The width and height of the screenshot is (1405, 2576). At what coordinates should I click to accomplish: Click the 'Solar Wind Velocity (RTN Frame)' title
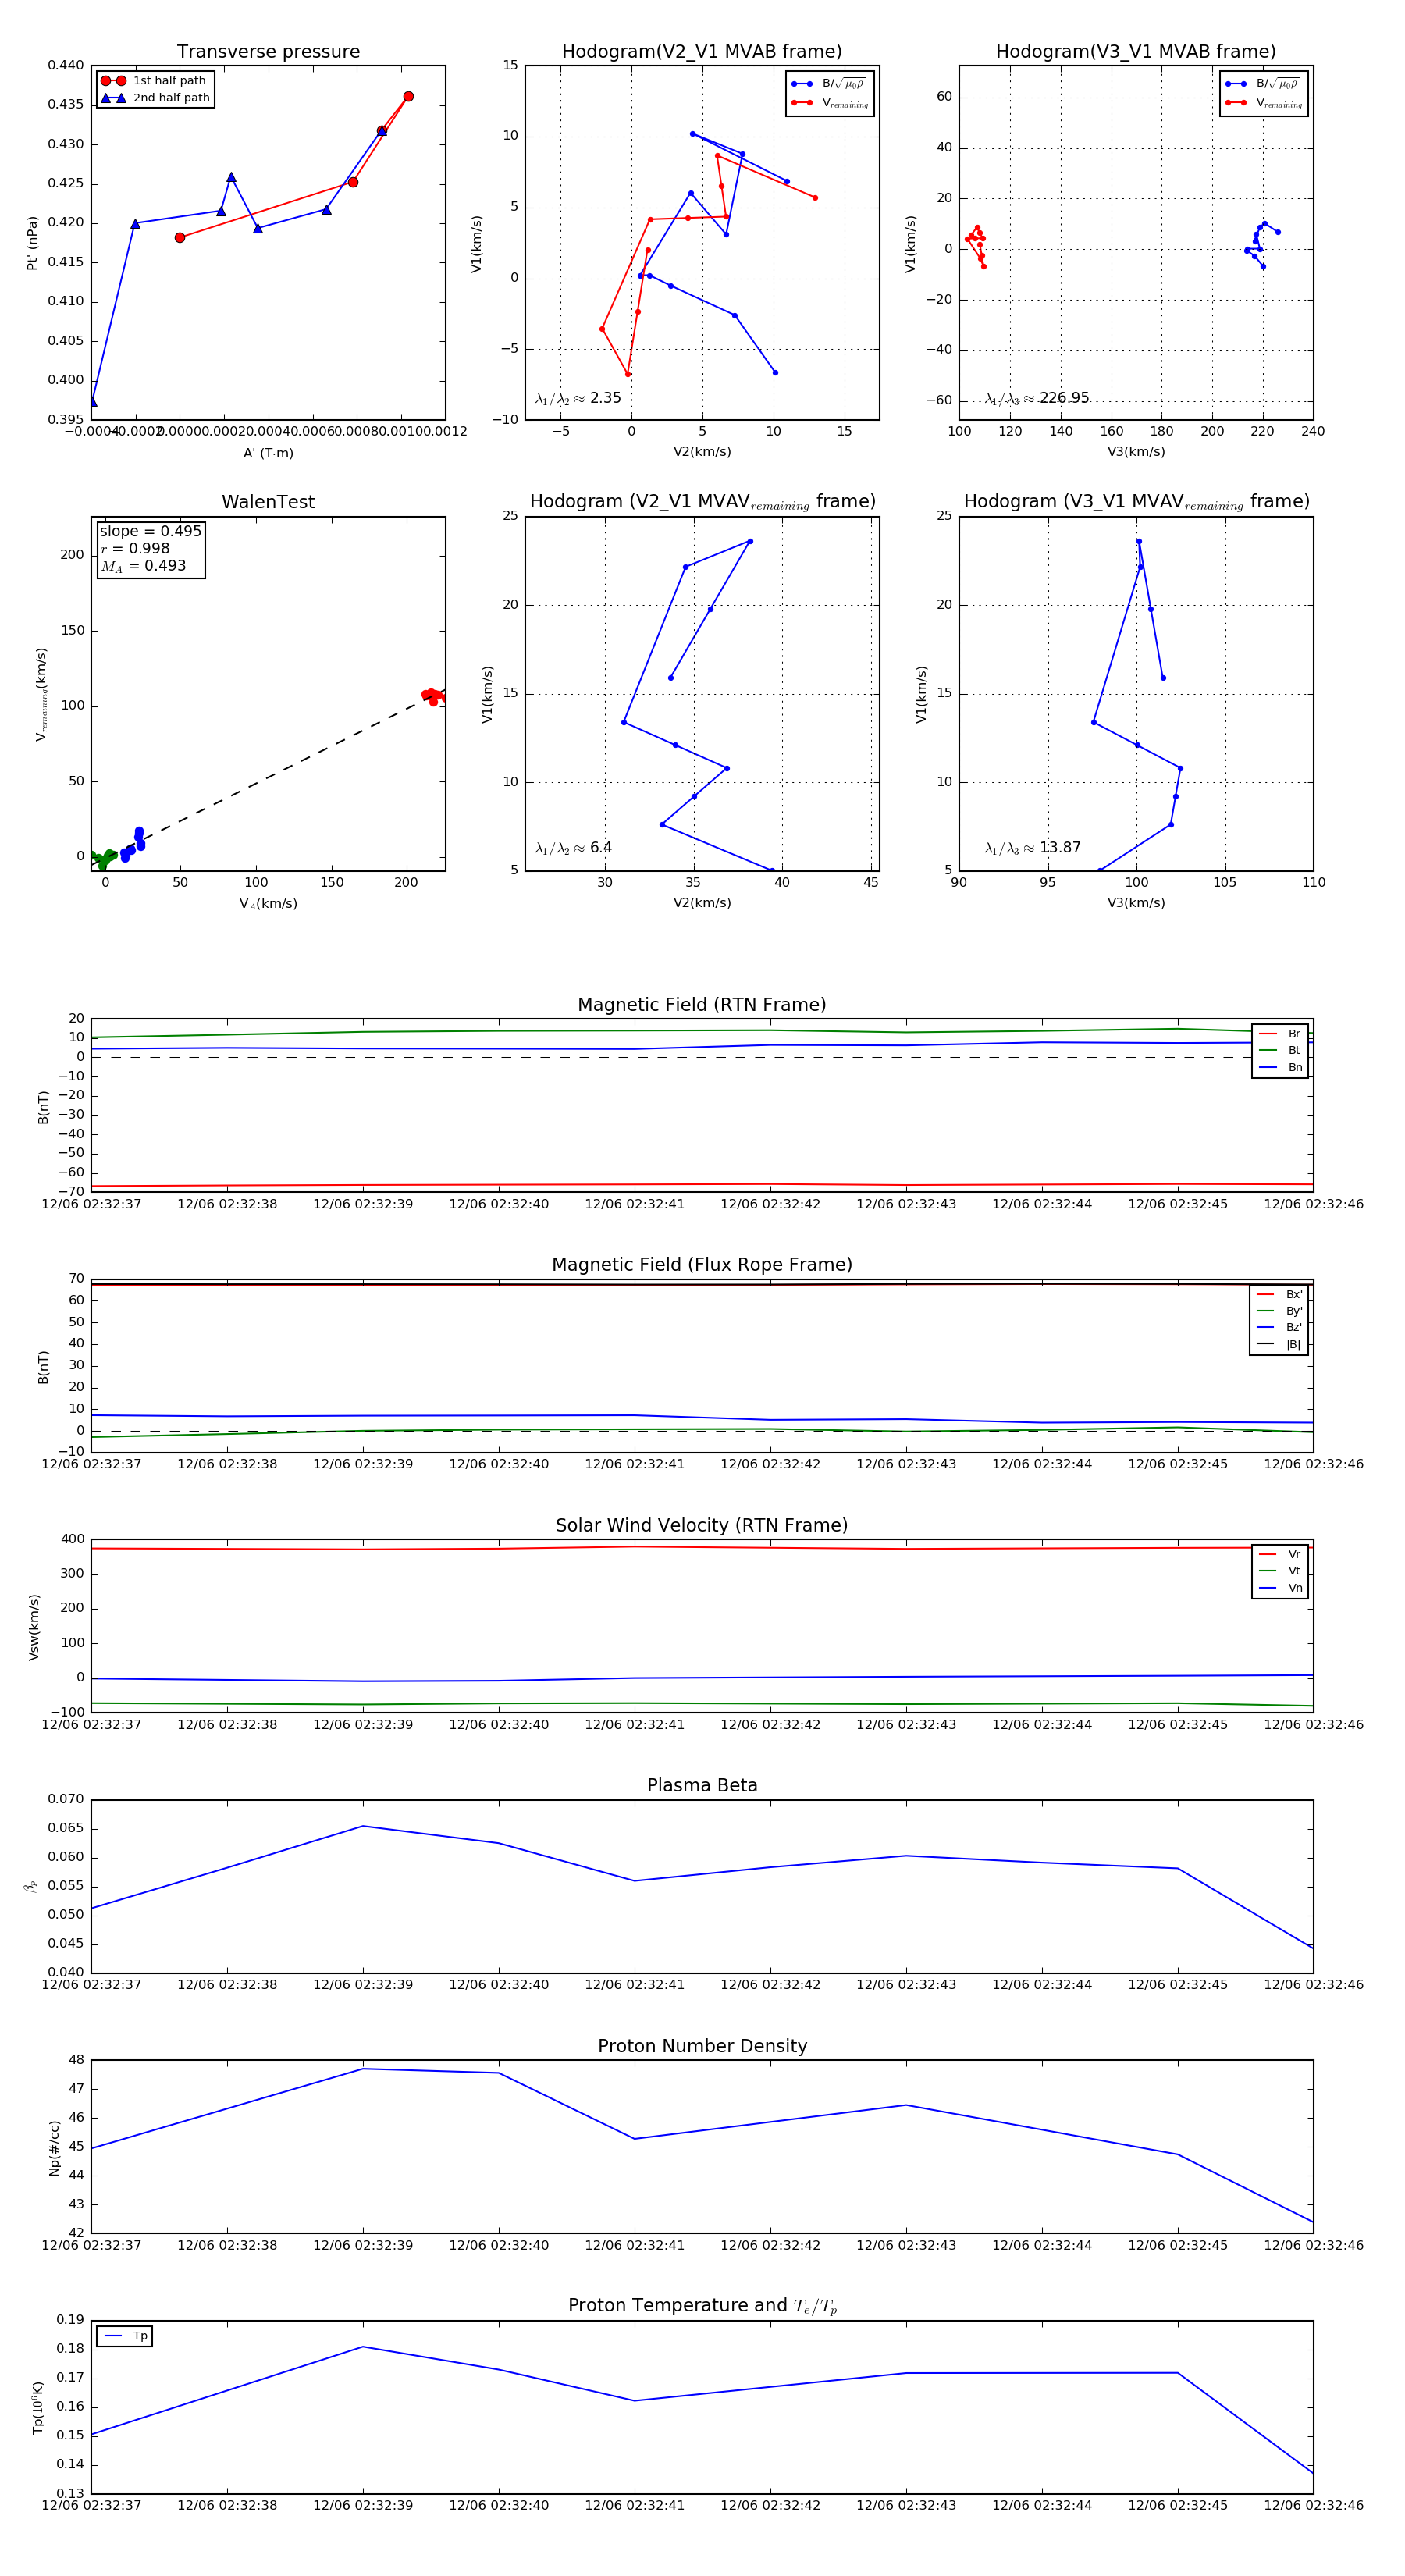[702, 1525]
